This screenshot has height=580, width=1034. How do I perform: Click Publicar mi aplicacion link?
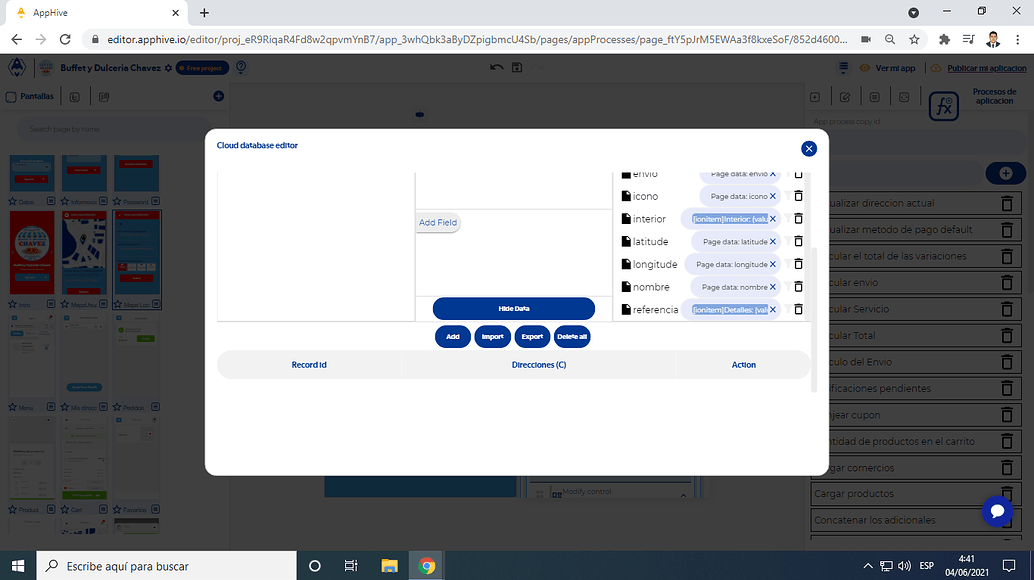pyautogui.click(x=987, y=68)
